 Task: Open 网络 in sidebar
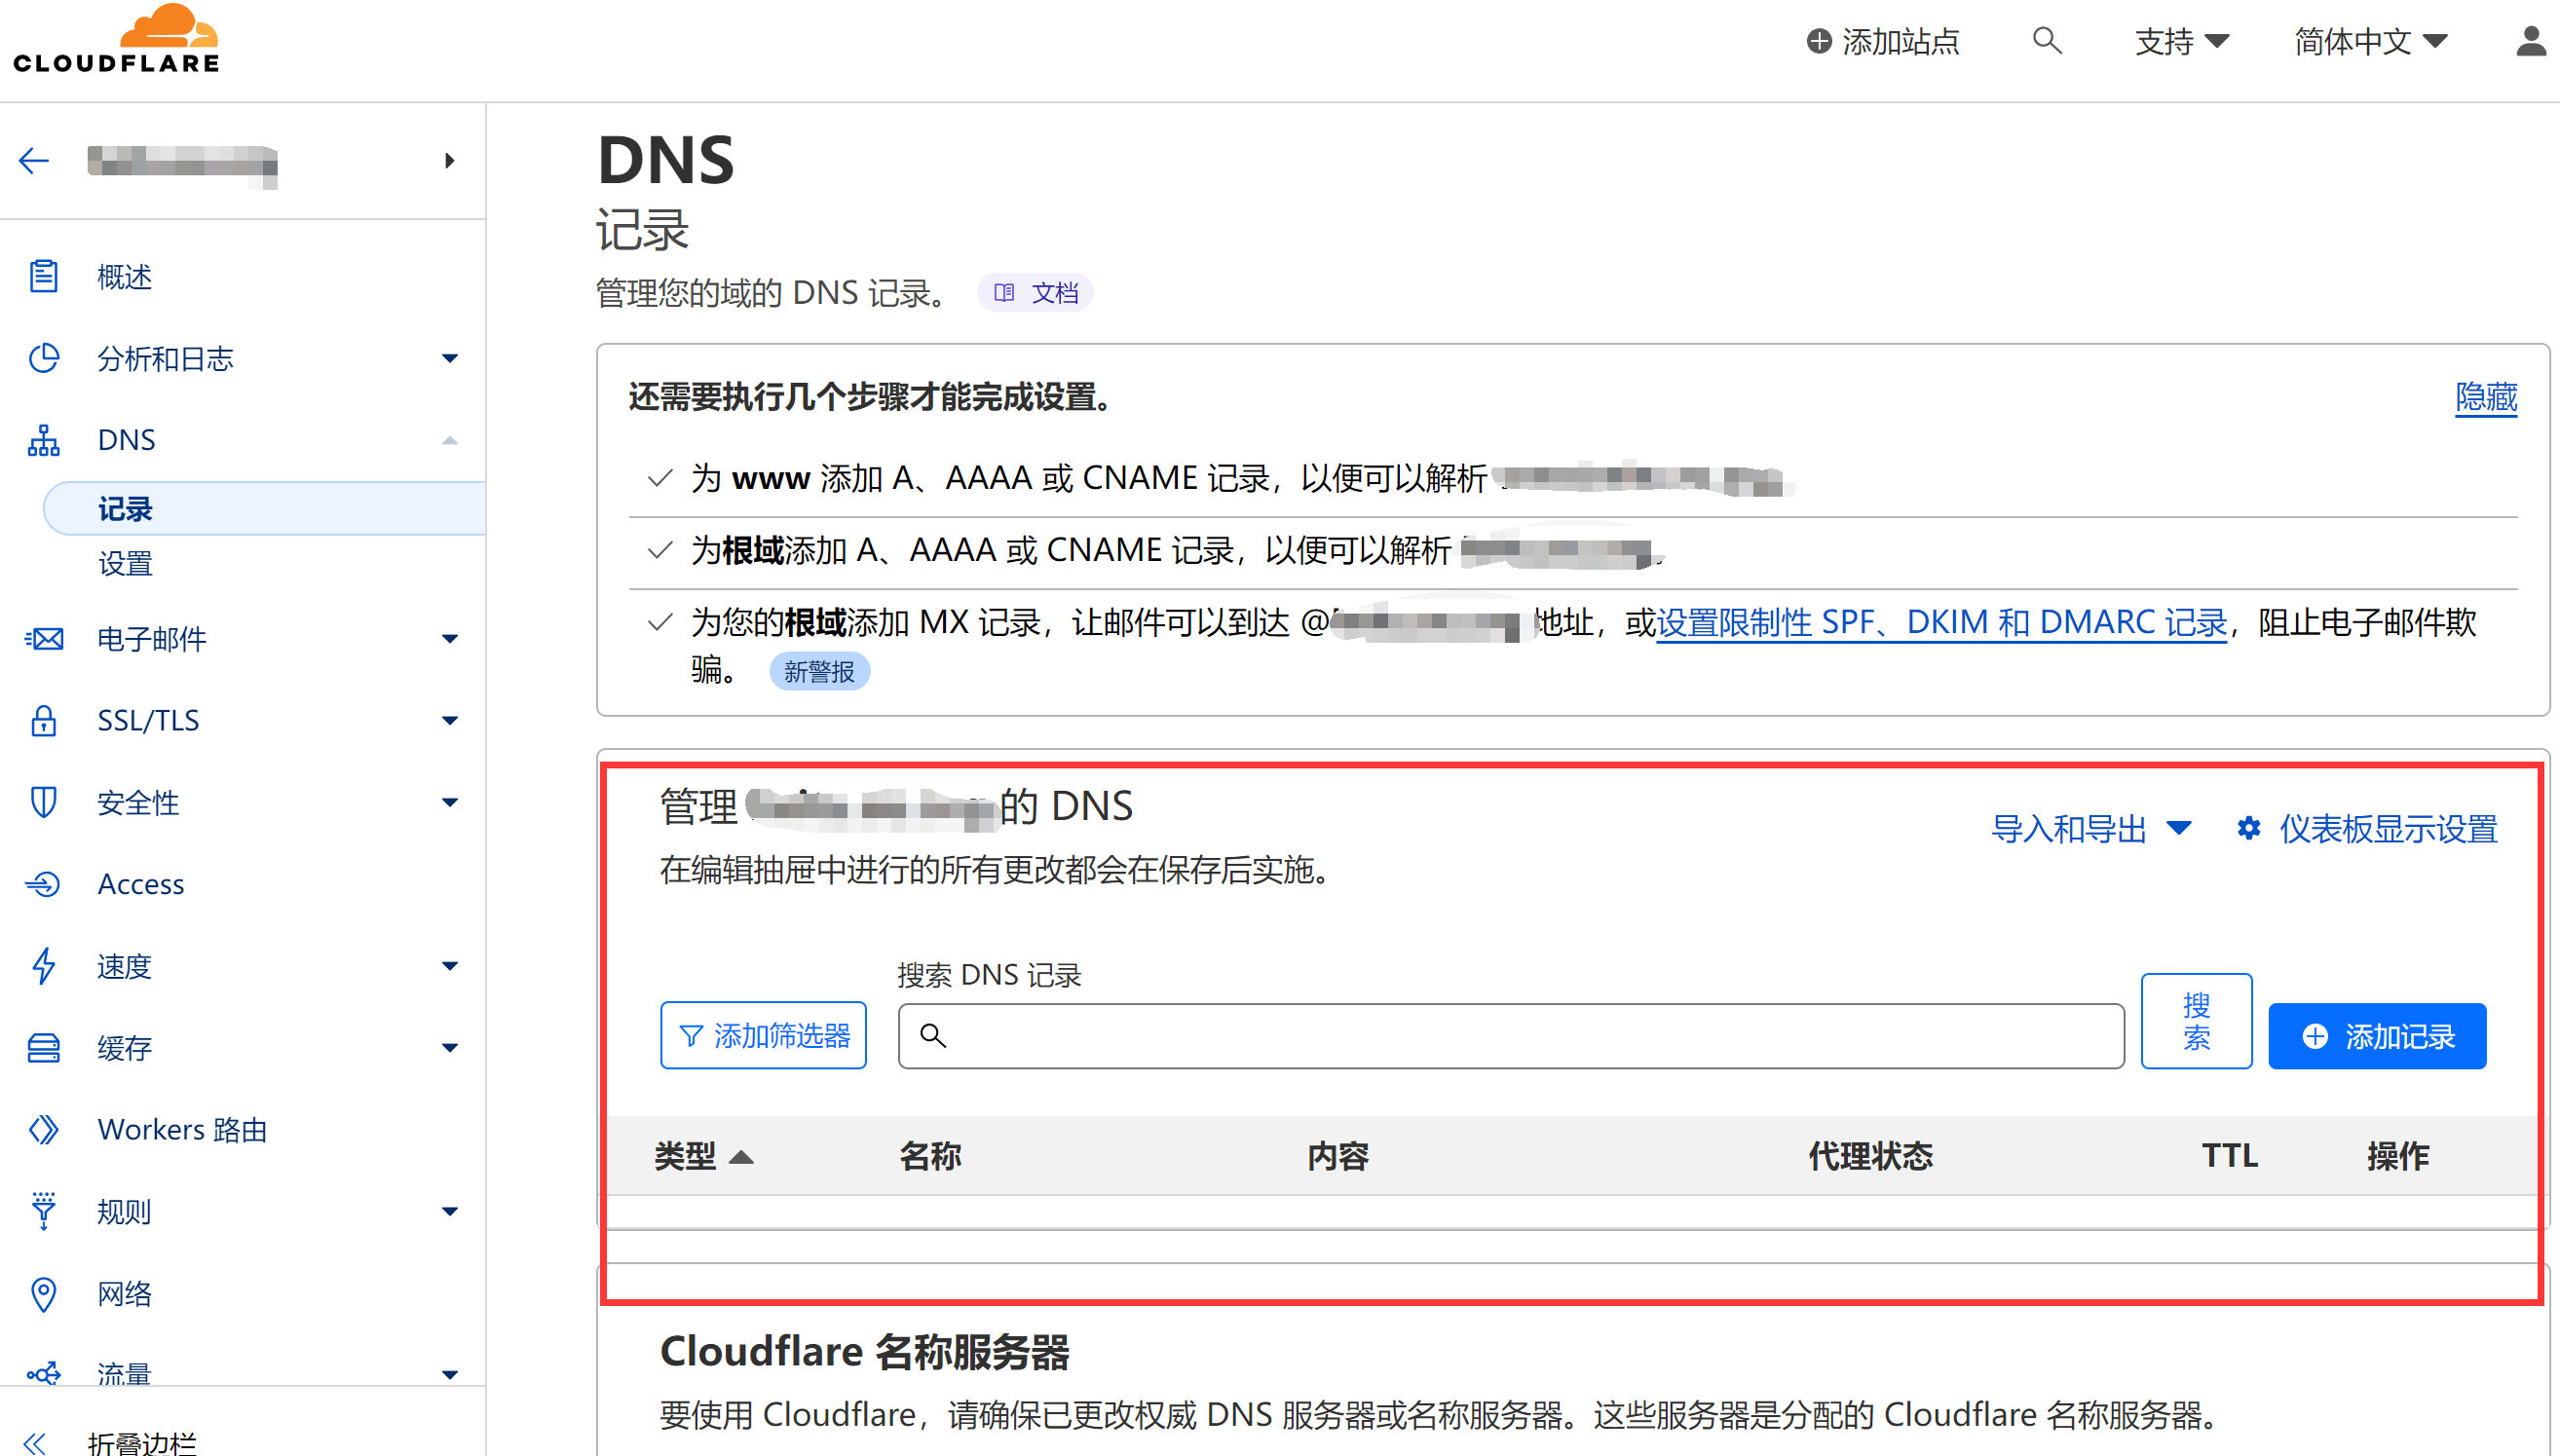coord(124,1294)
